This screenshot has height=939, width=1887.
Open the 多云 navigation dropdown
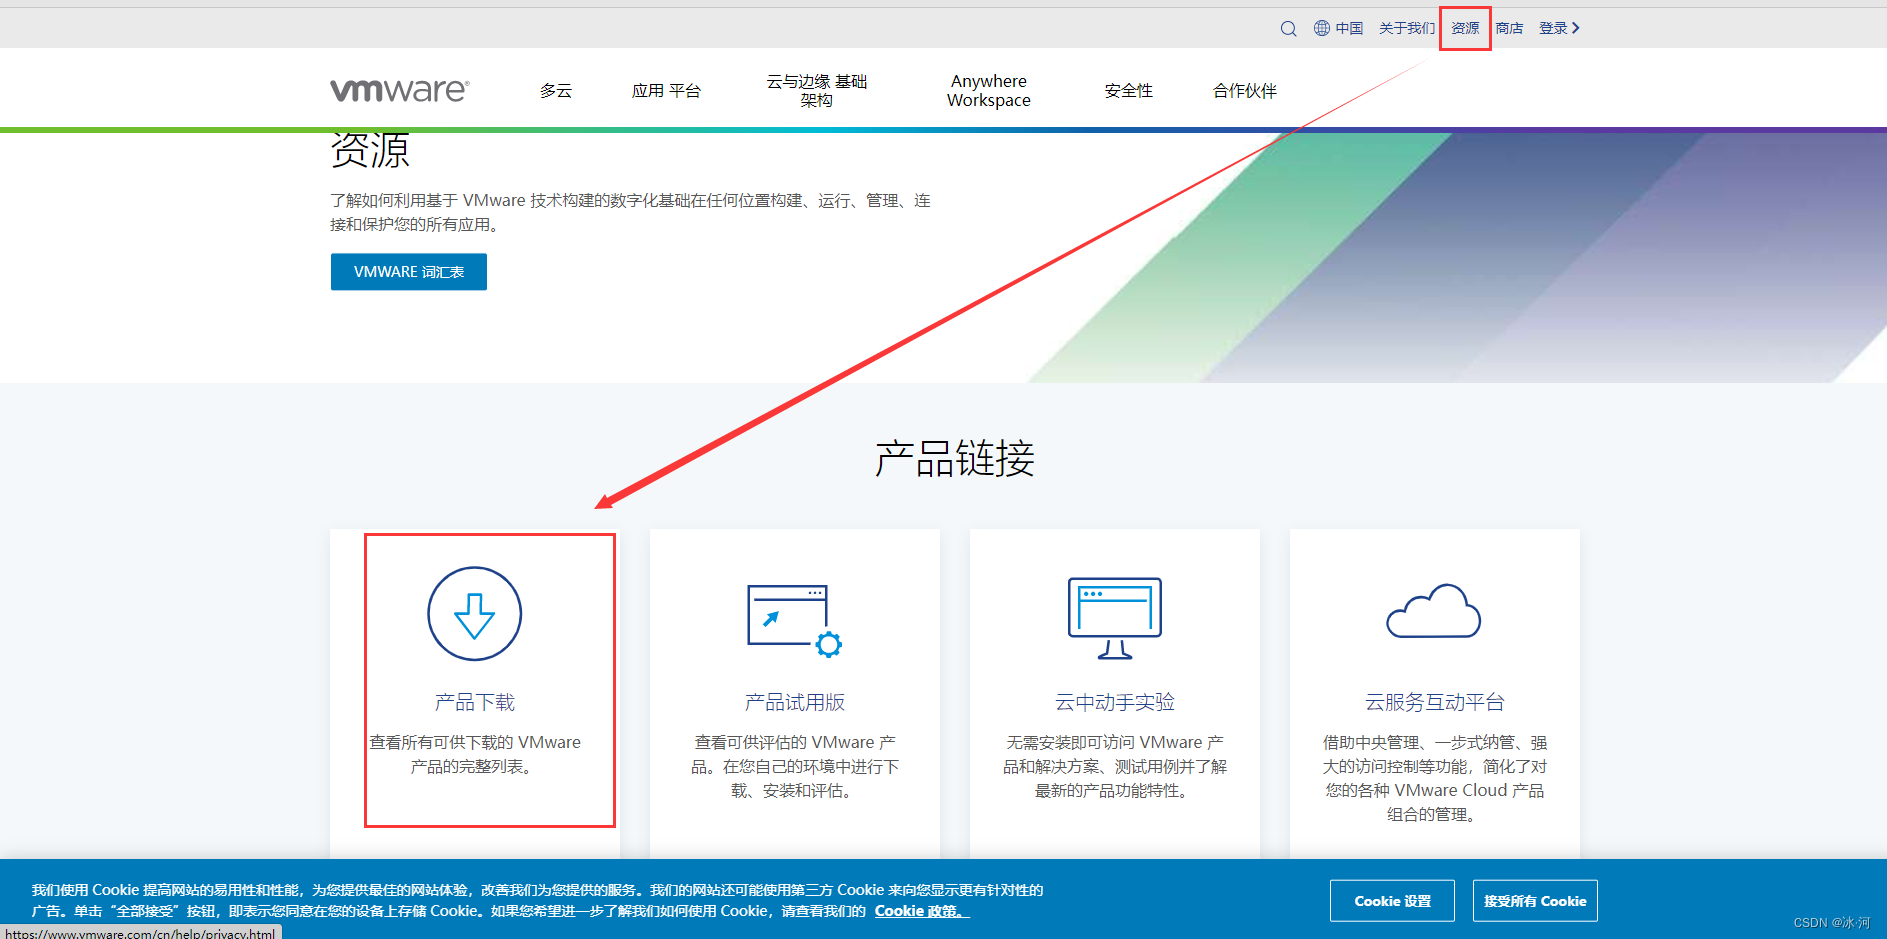point(556,90)
